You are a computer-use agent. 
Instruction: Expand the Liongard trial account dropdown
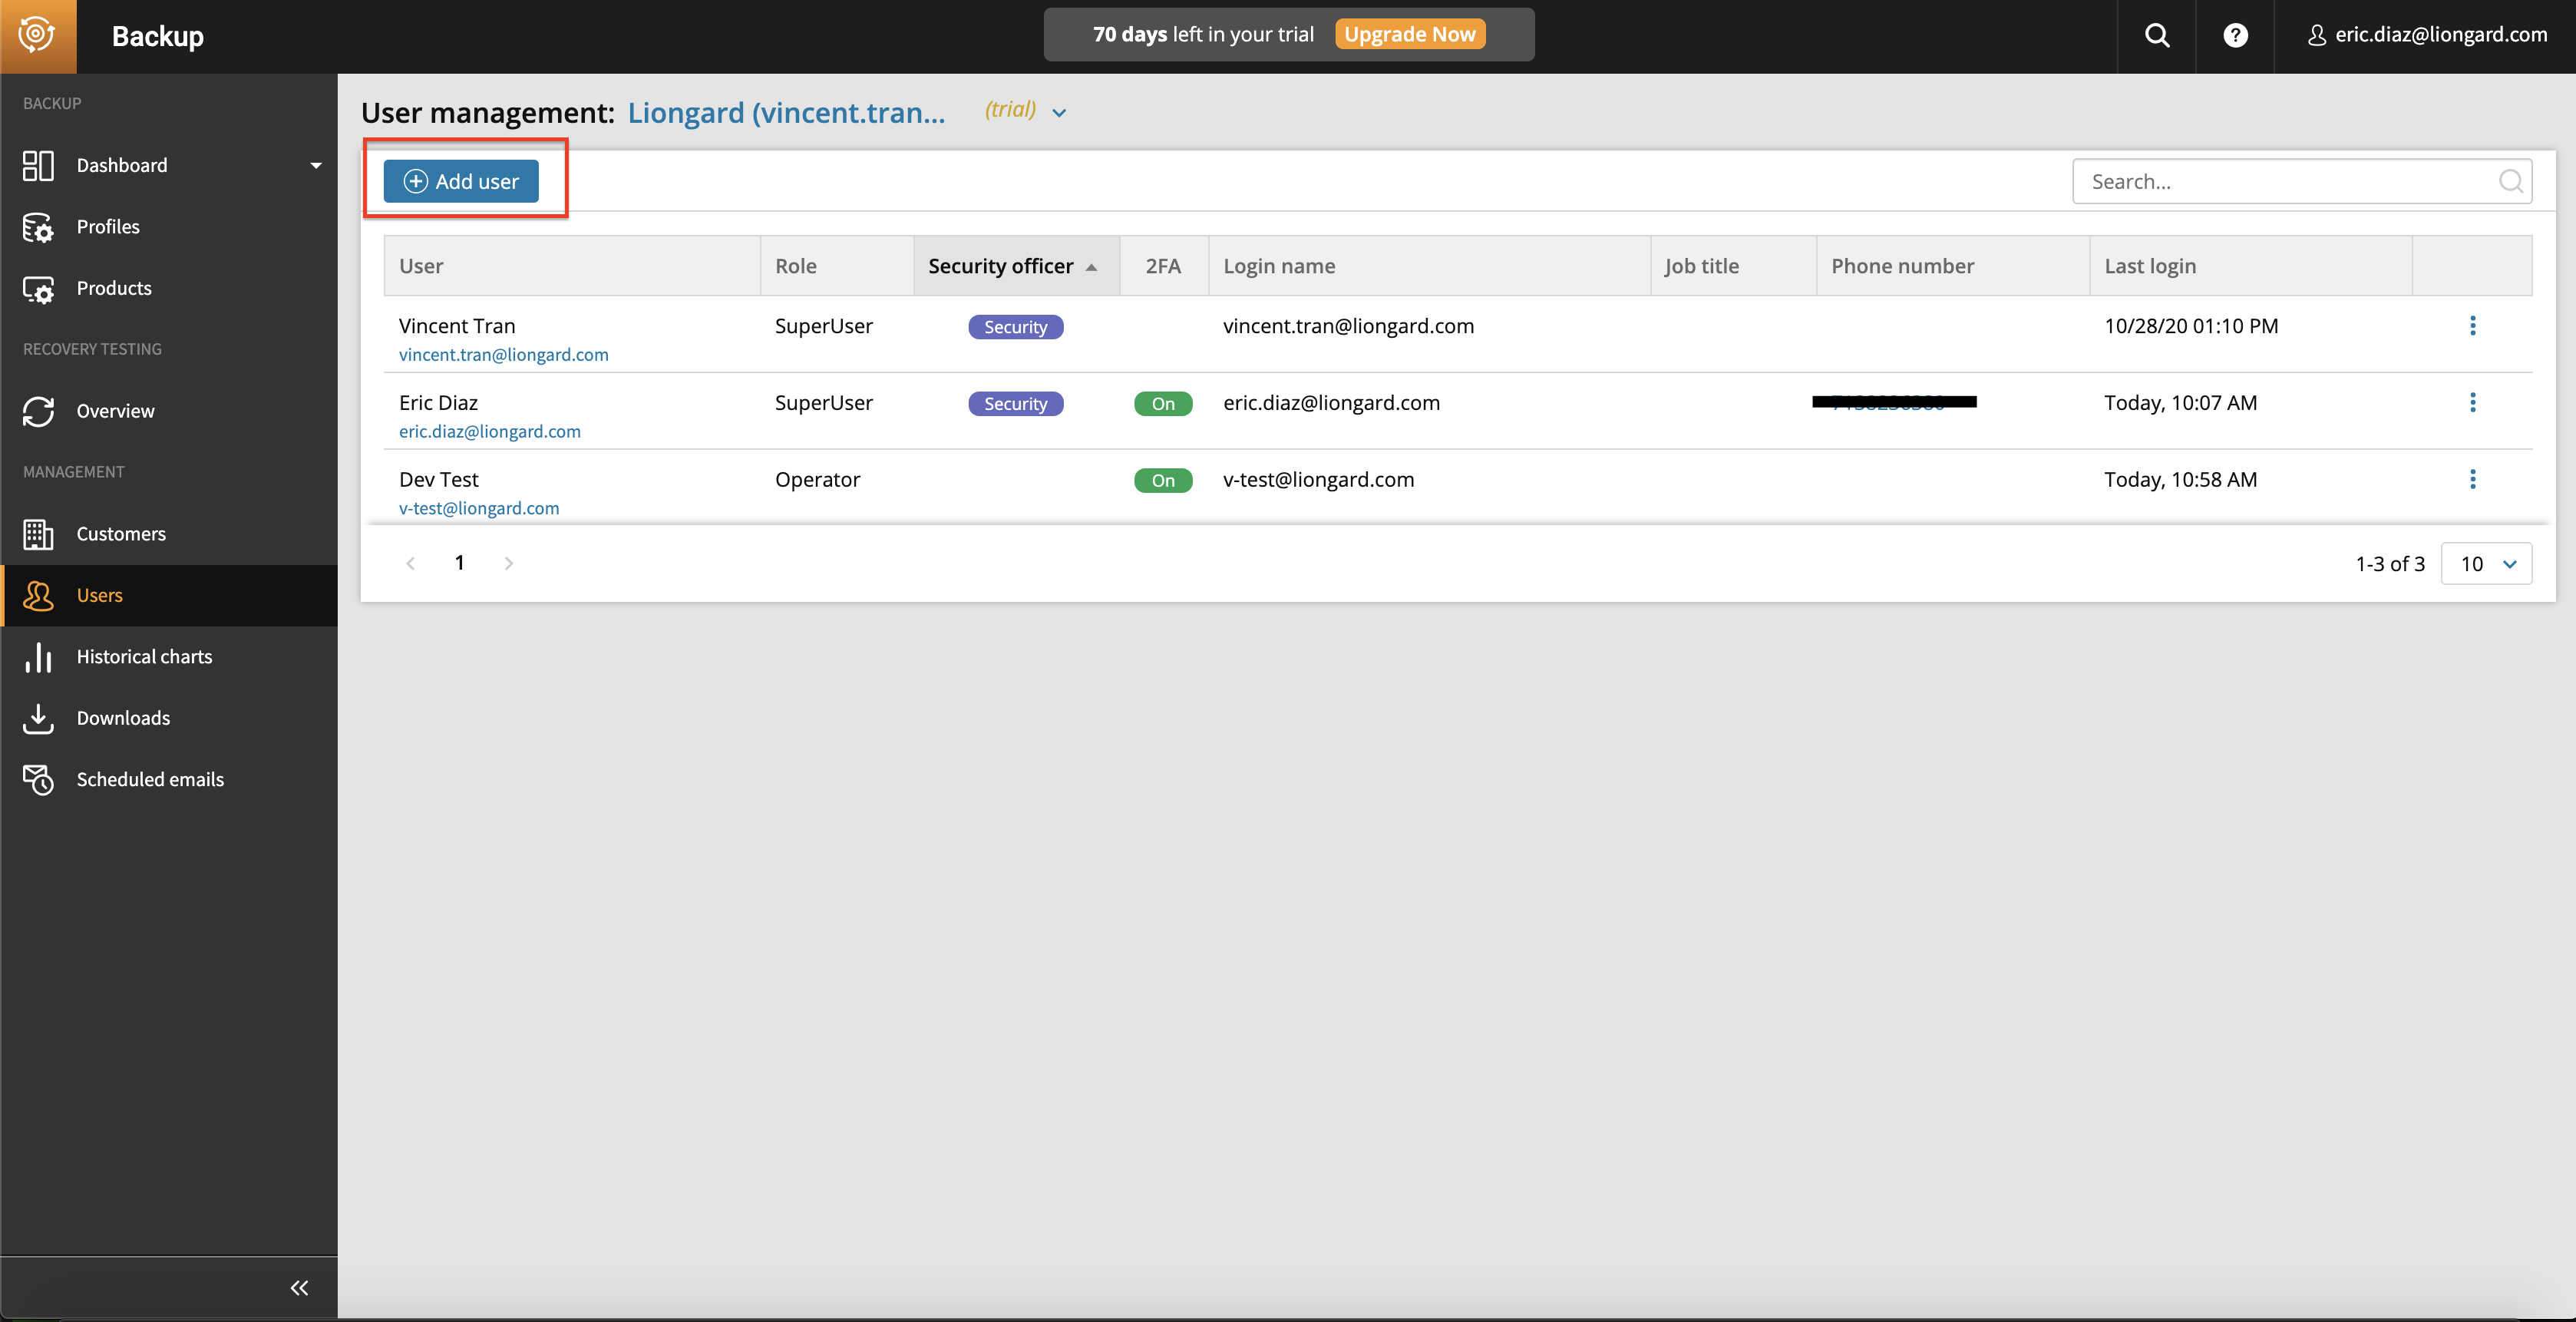click(1059, 113)
